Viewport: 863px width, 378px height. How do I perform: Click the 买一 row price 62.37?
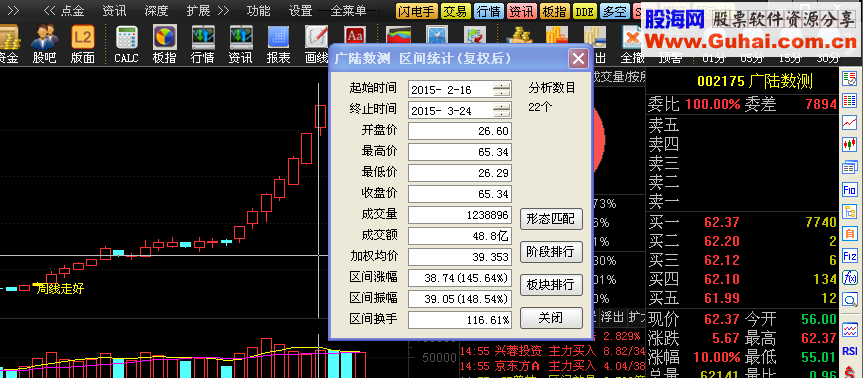click(721, 223)
